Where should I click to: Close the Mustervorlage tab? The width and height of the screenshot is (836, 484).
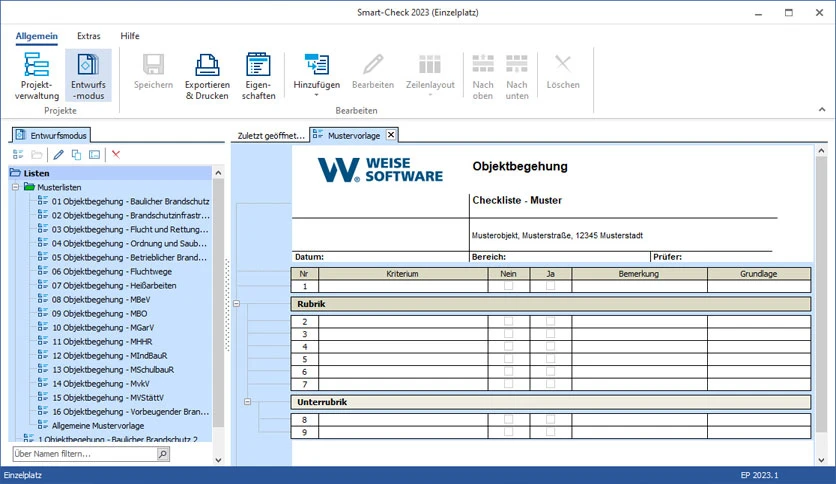click(x=391, y=135)
